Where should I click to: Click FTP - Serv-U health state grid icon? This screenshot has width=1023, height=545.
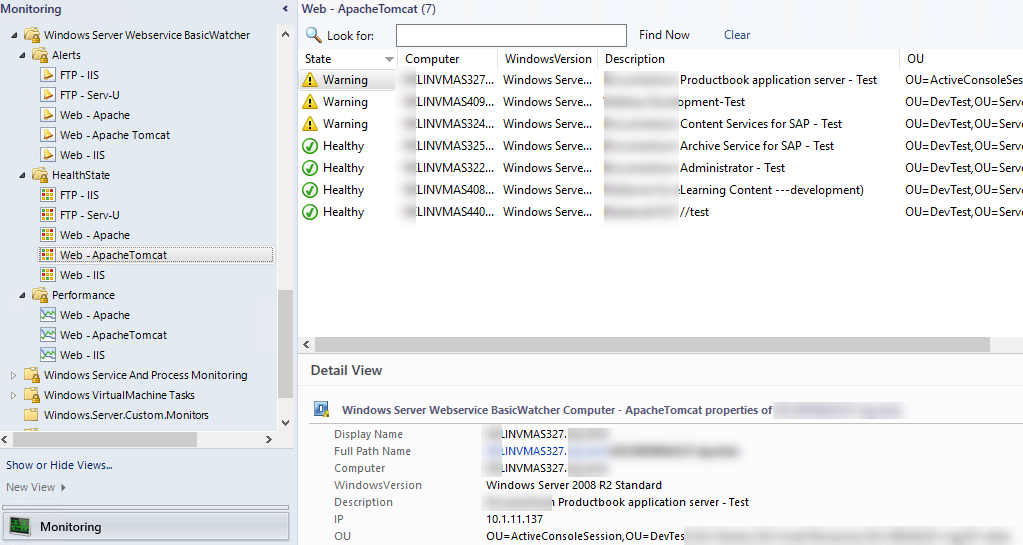tap(48, 215)
